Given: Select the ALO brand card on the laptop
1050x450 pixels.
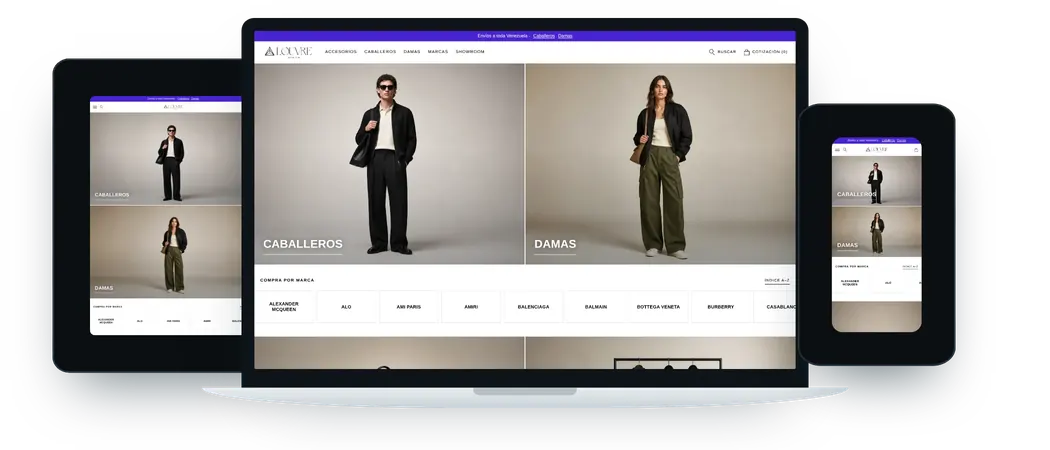Looking at the screenshot, I should tap(346, 307).
